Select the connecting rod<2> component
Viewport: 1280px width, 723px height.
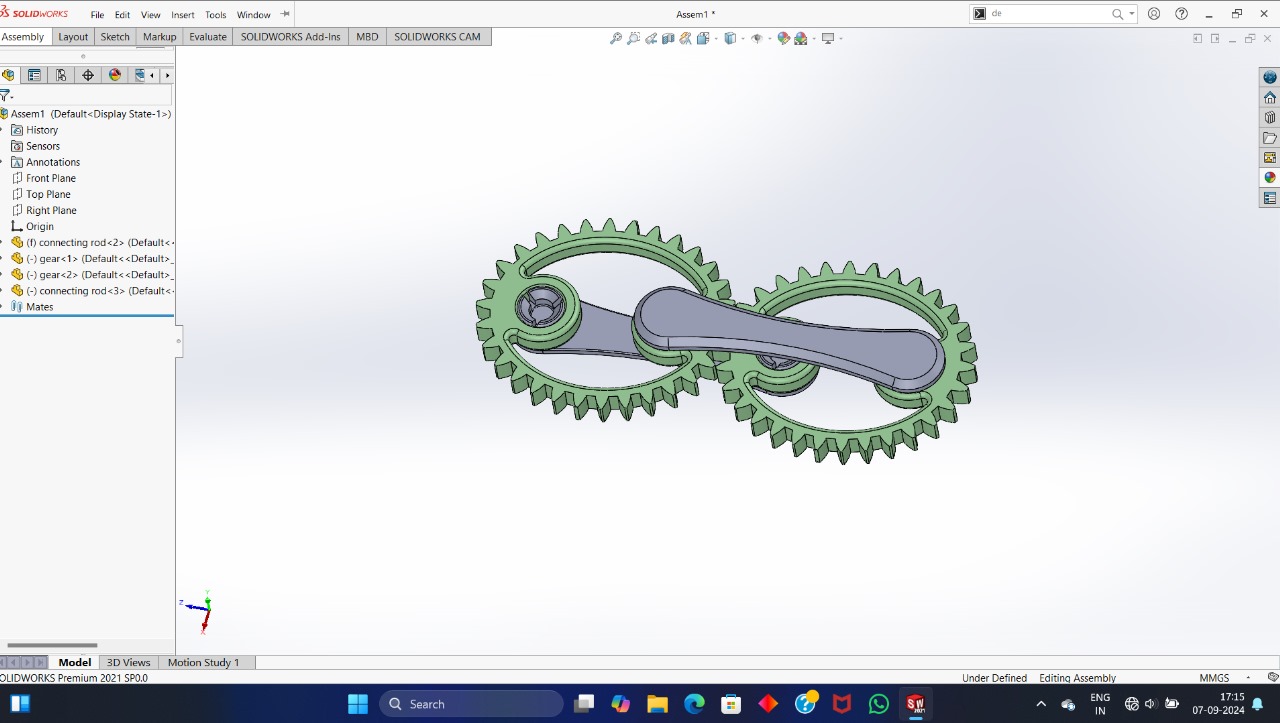(92, 242)
